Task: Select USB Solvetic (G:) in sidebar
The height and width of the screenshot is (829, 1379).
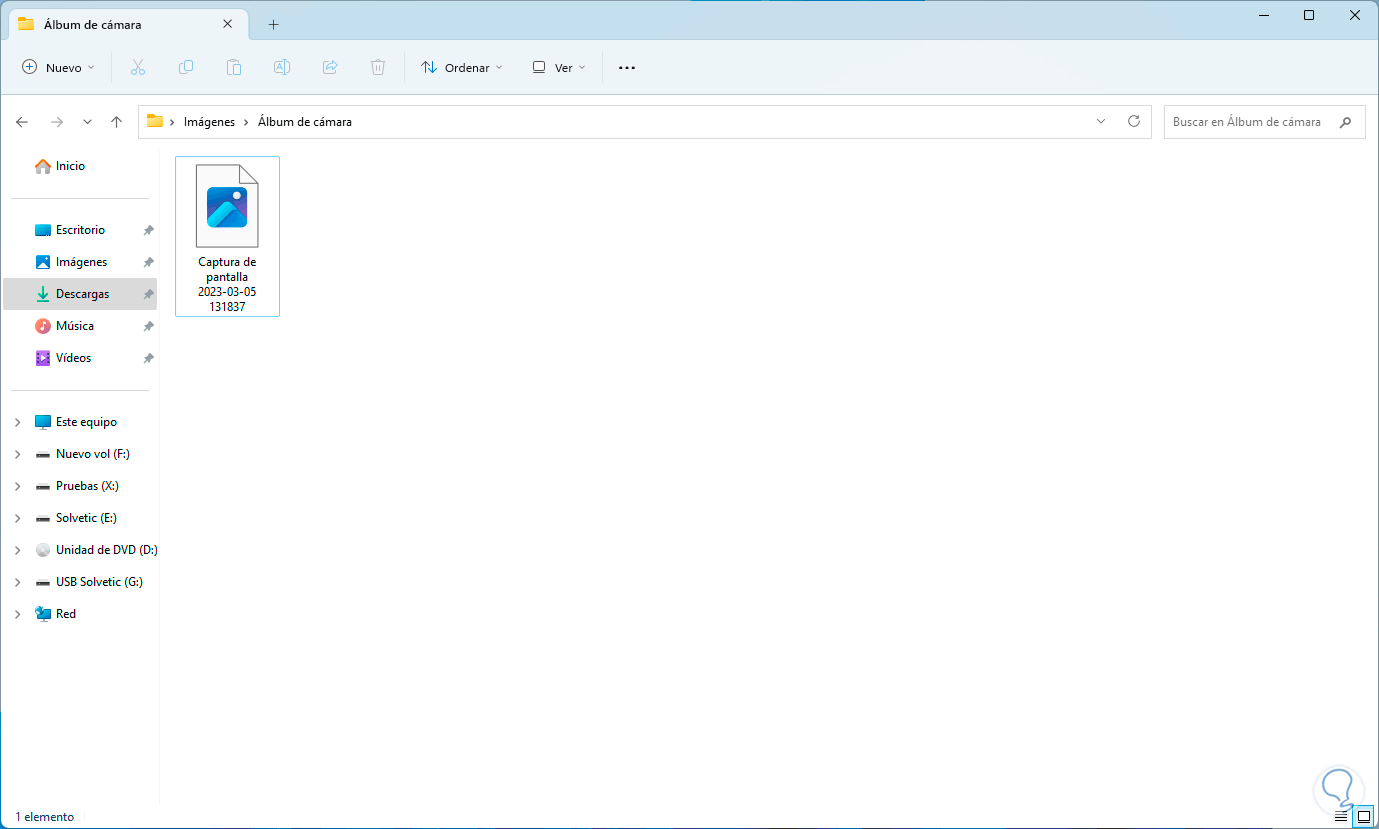Action: 100,582
